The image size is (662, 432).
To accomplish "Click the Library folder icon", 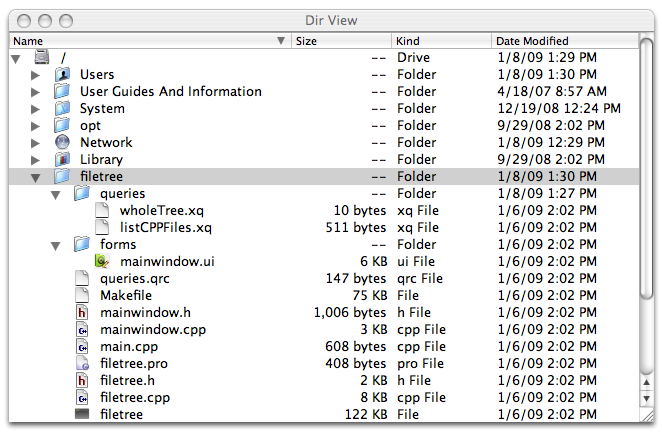I will [63, 160].
